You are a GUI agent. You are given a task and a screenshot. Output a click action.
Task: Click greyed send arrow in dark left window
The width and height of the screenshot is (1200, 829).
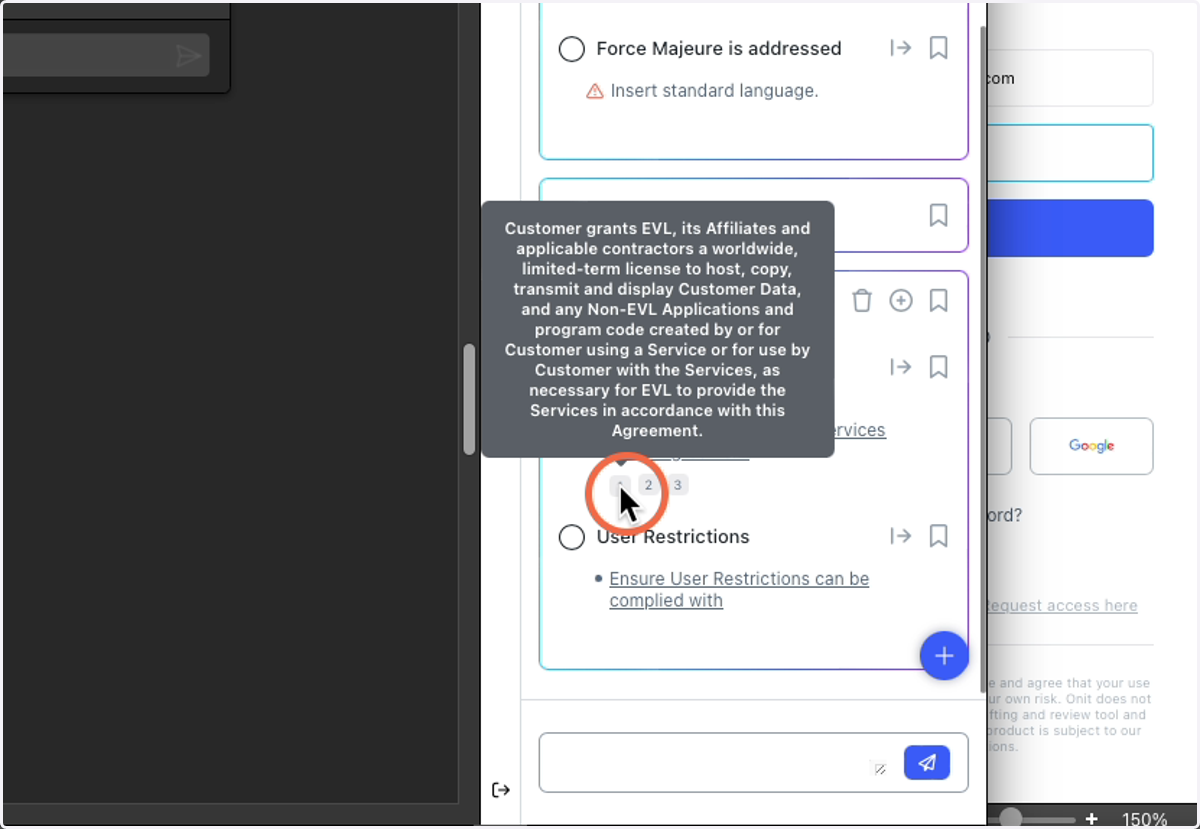click(x=188, y=56)
